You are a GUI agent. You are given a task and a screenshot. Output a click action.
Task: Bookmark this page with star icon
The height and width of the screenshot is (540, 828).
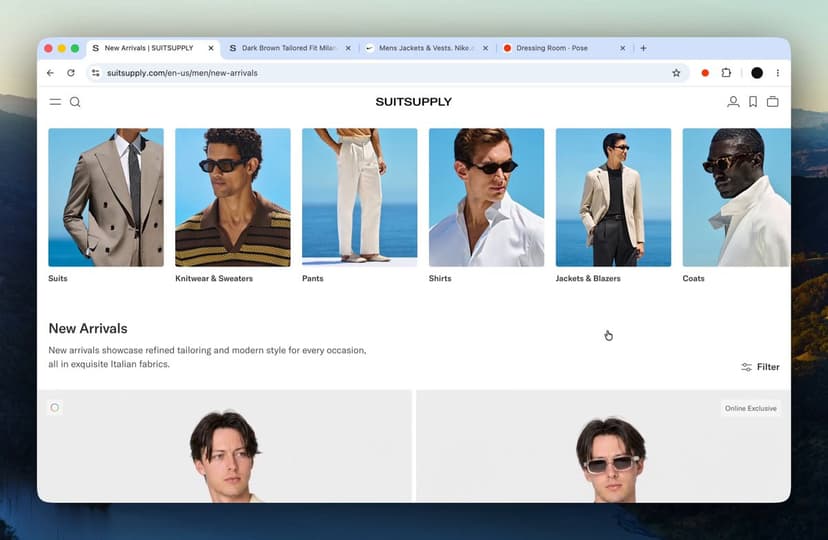coord(676,73)
